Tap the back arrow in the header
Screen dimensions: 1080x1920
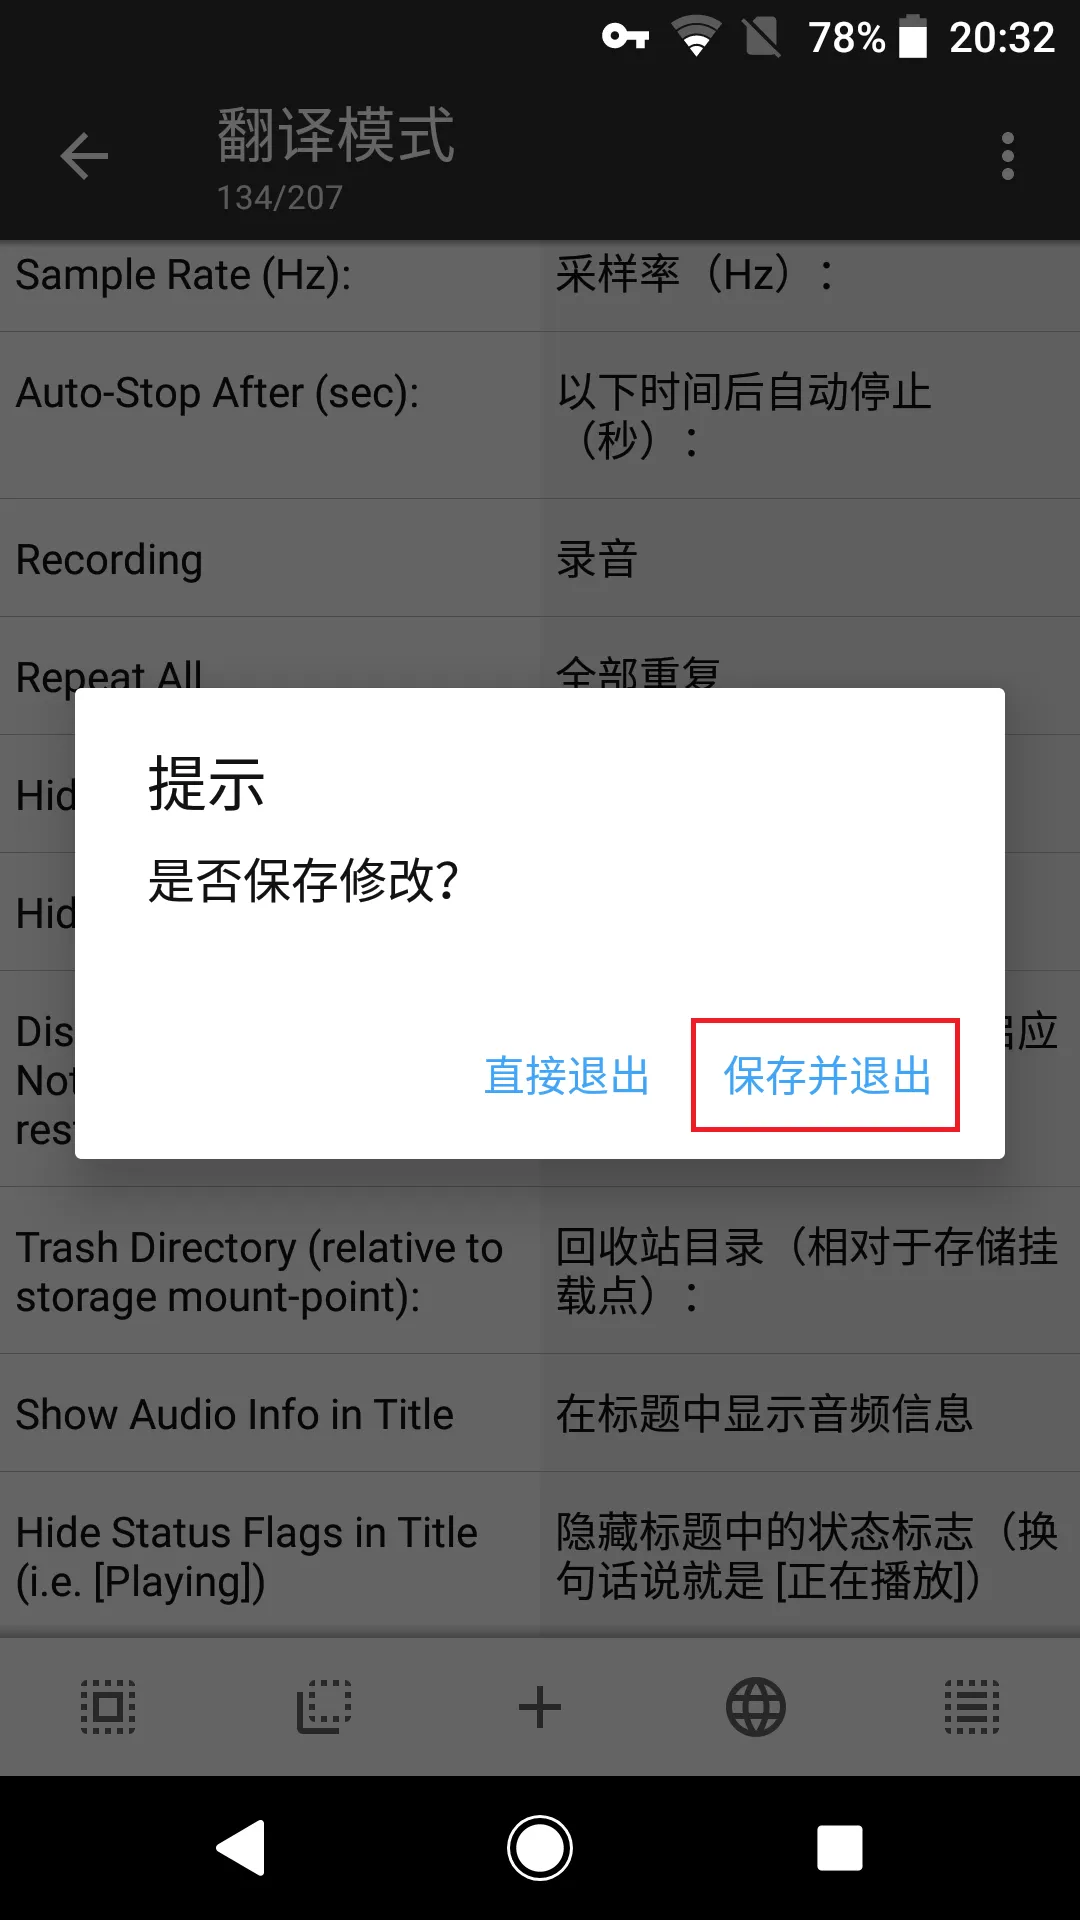[84, 157]
